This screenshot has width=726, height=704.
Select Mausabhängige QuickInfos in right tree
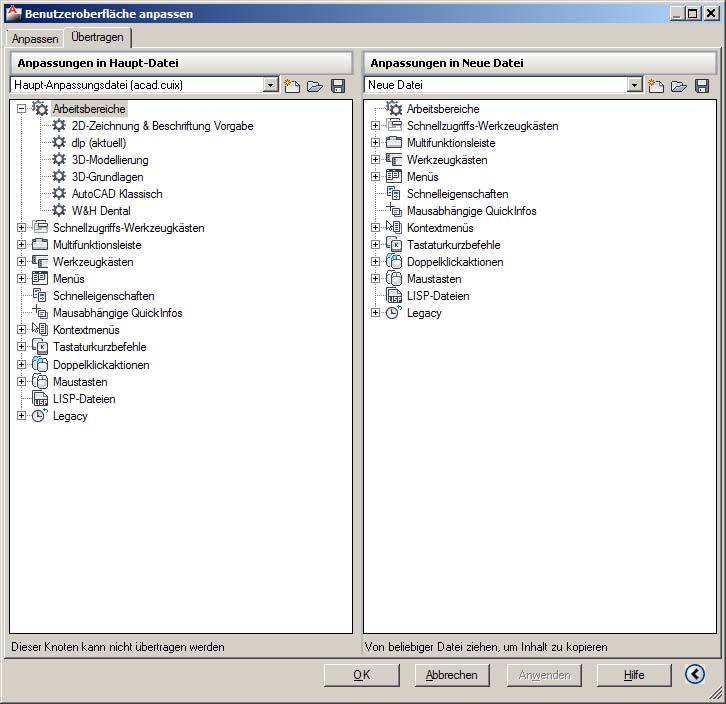(471, 211)
